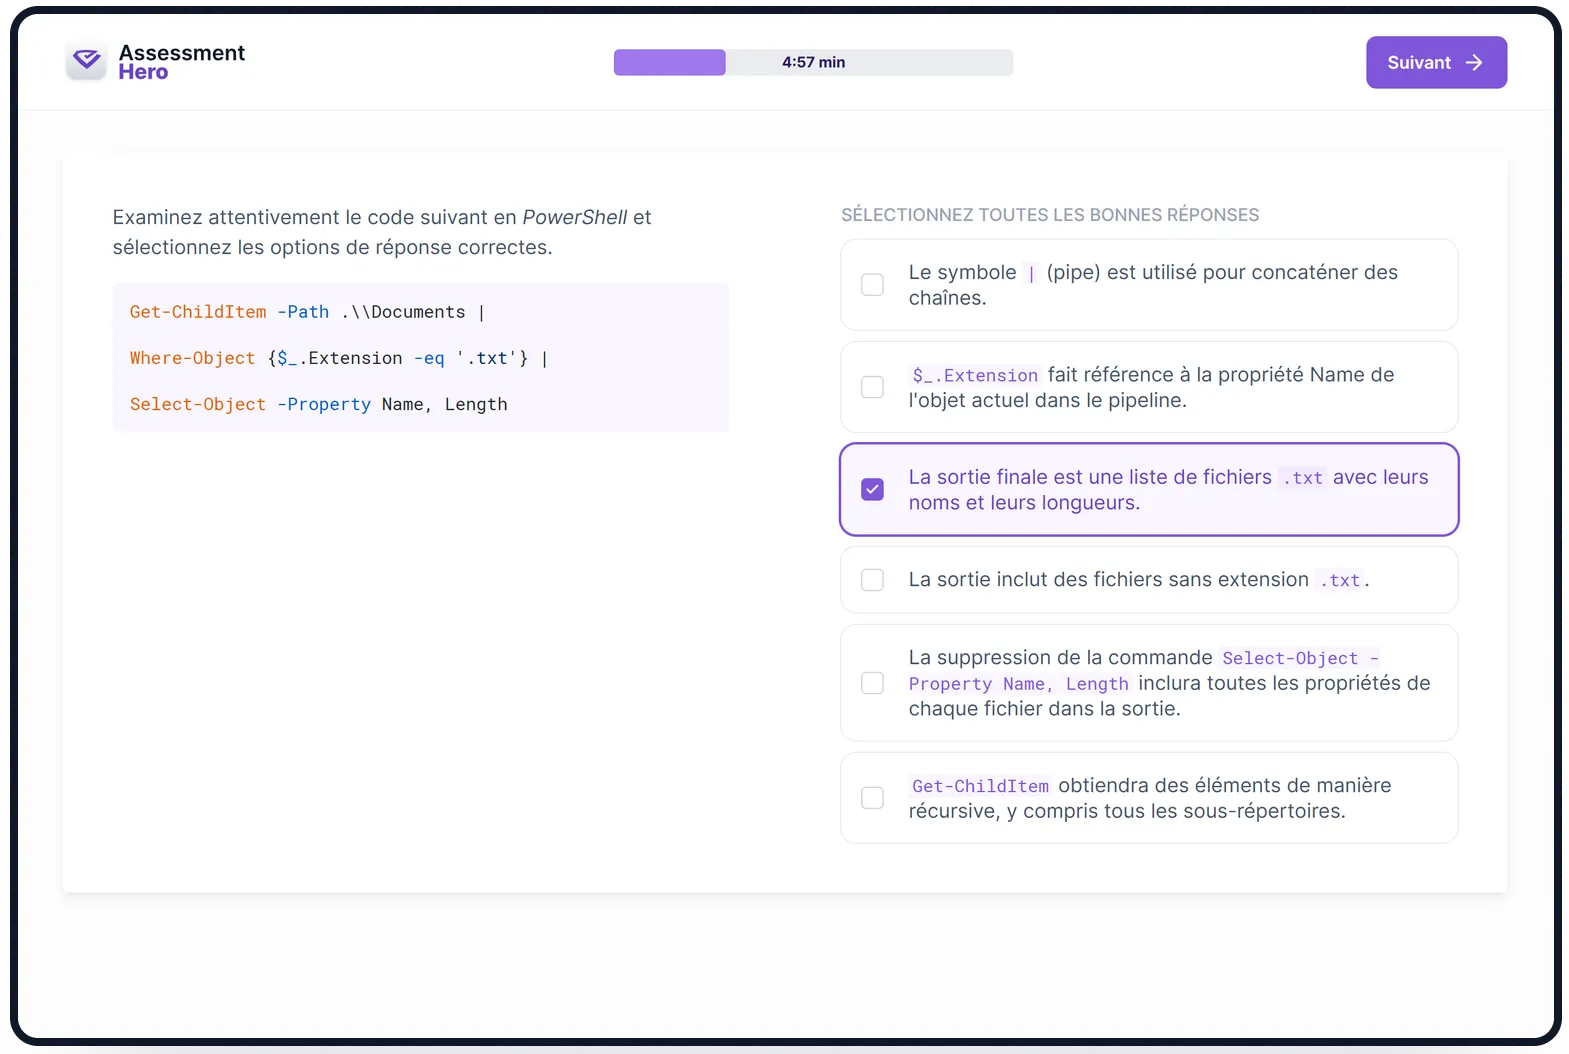
Task: Click the '$_.Extension' code tag in the answers
Action: pos(975,375)
